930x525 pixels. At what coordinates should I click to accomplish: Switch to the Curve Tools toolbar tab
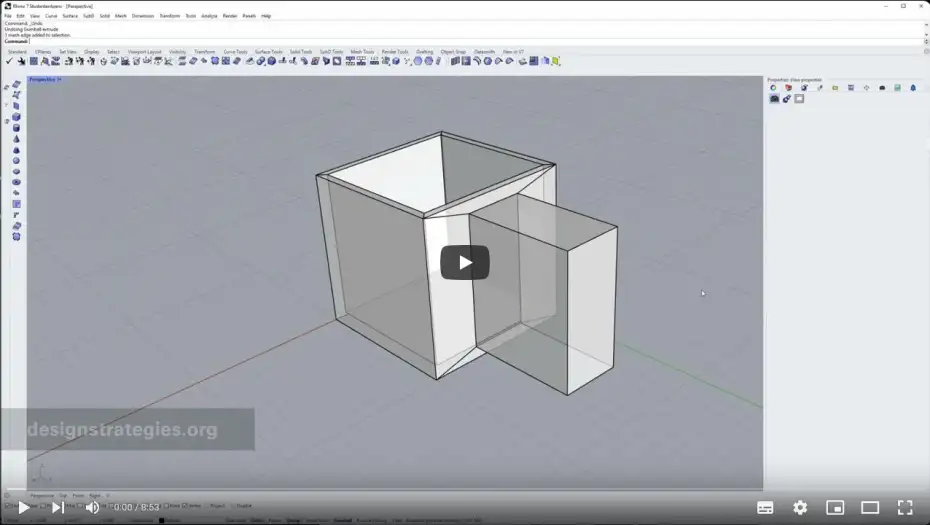[x=235, y=52]
